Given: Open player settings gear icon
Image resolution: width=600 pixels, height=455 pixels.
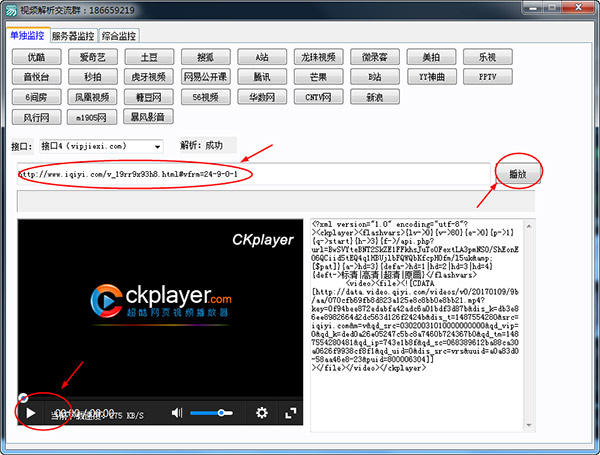Looking at the screenshot, I should tap(262, 413).
